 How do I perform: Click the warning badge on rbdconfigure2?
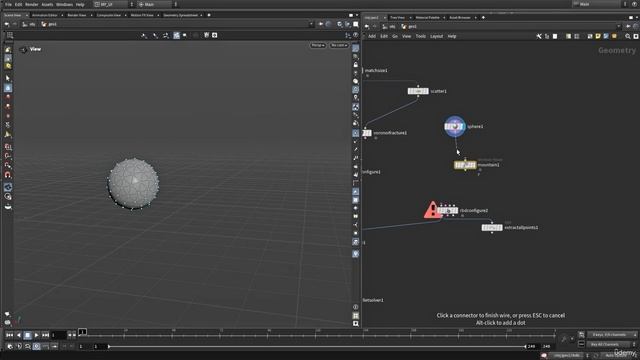tap(432, 210)
